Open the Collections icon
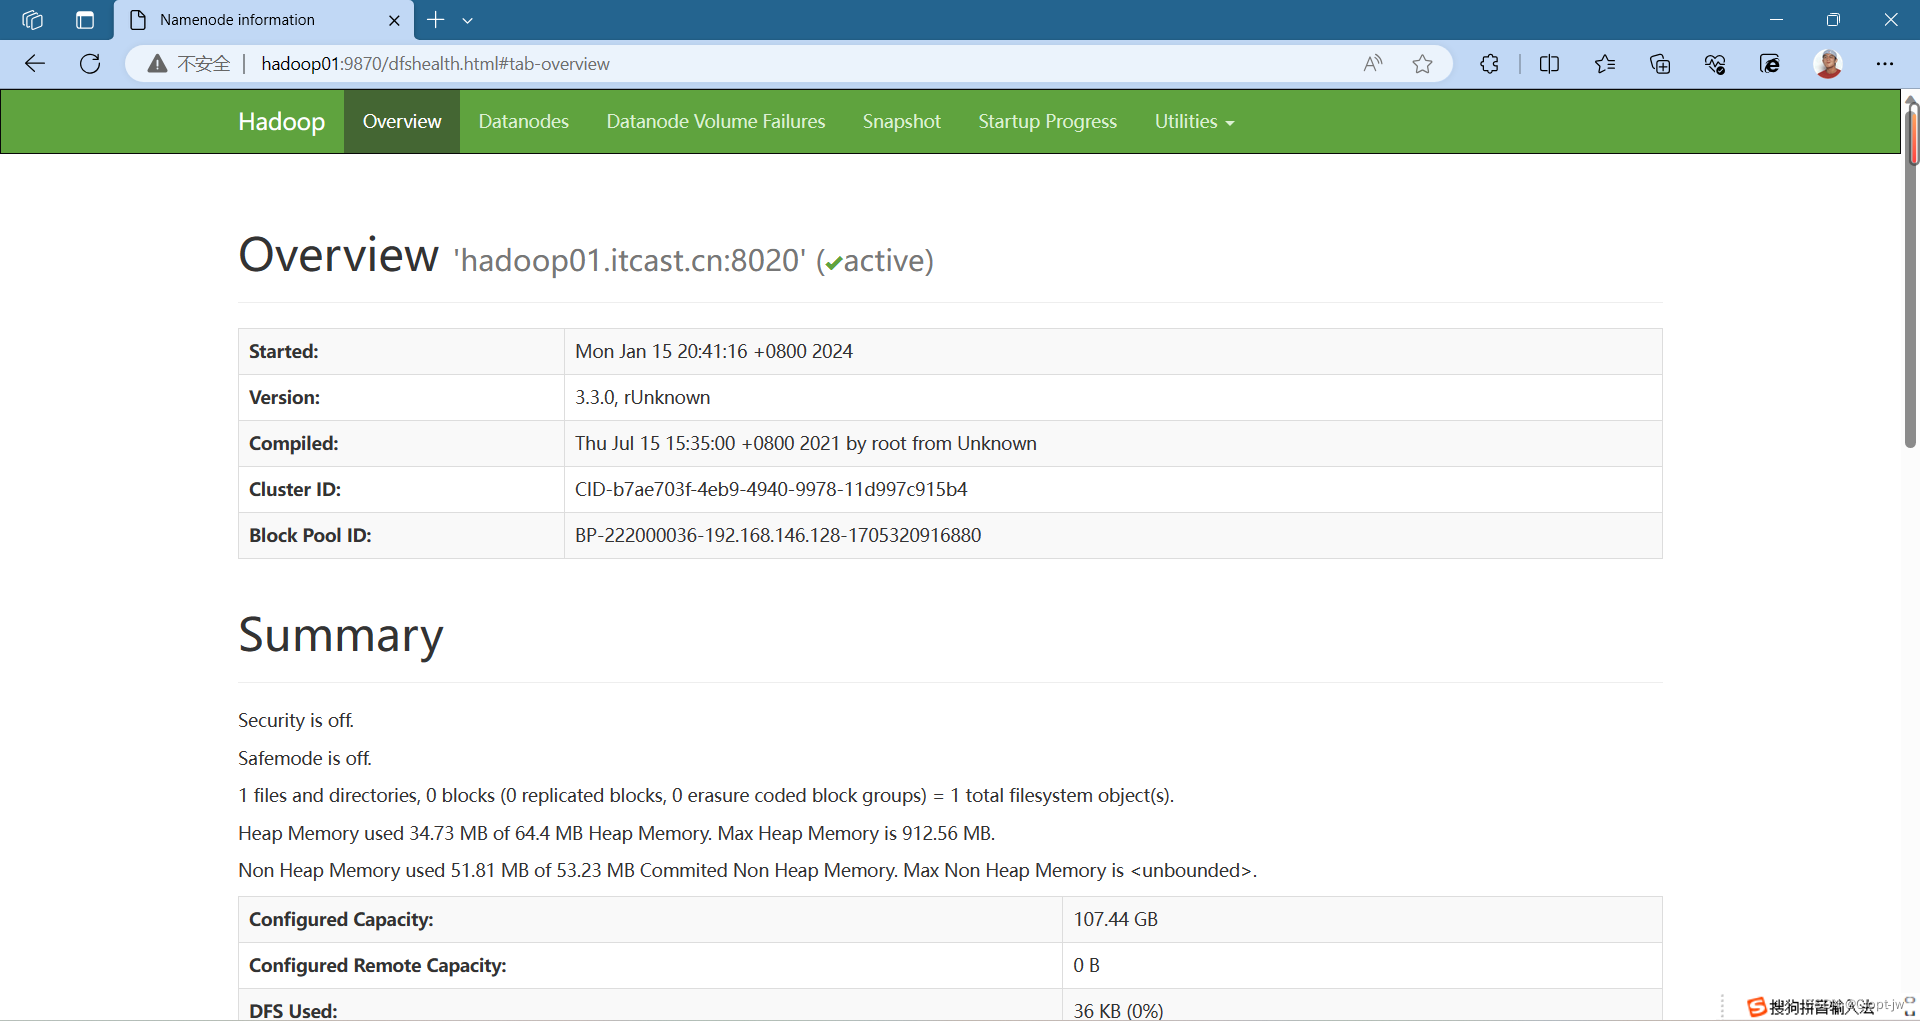1920x1021 pixels. click(1660, 64)
